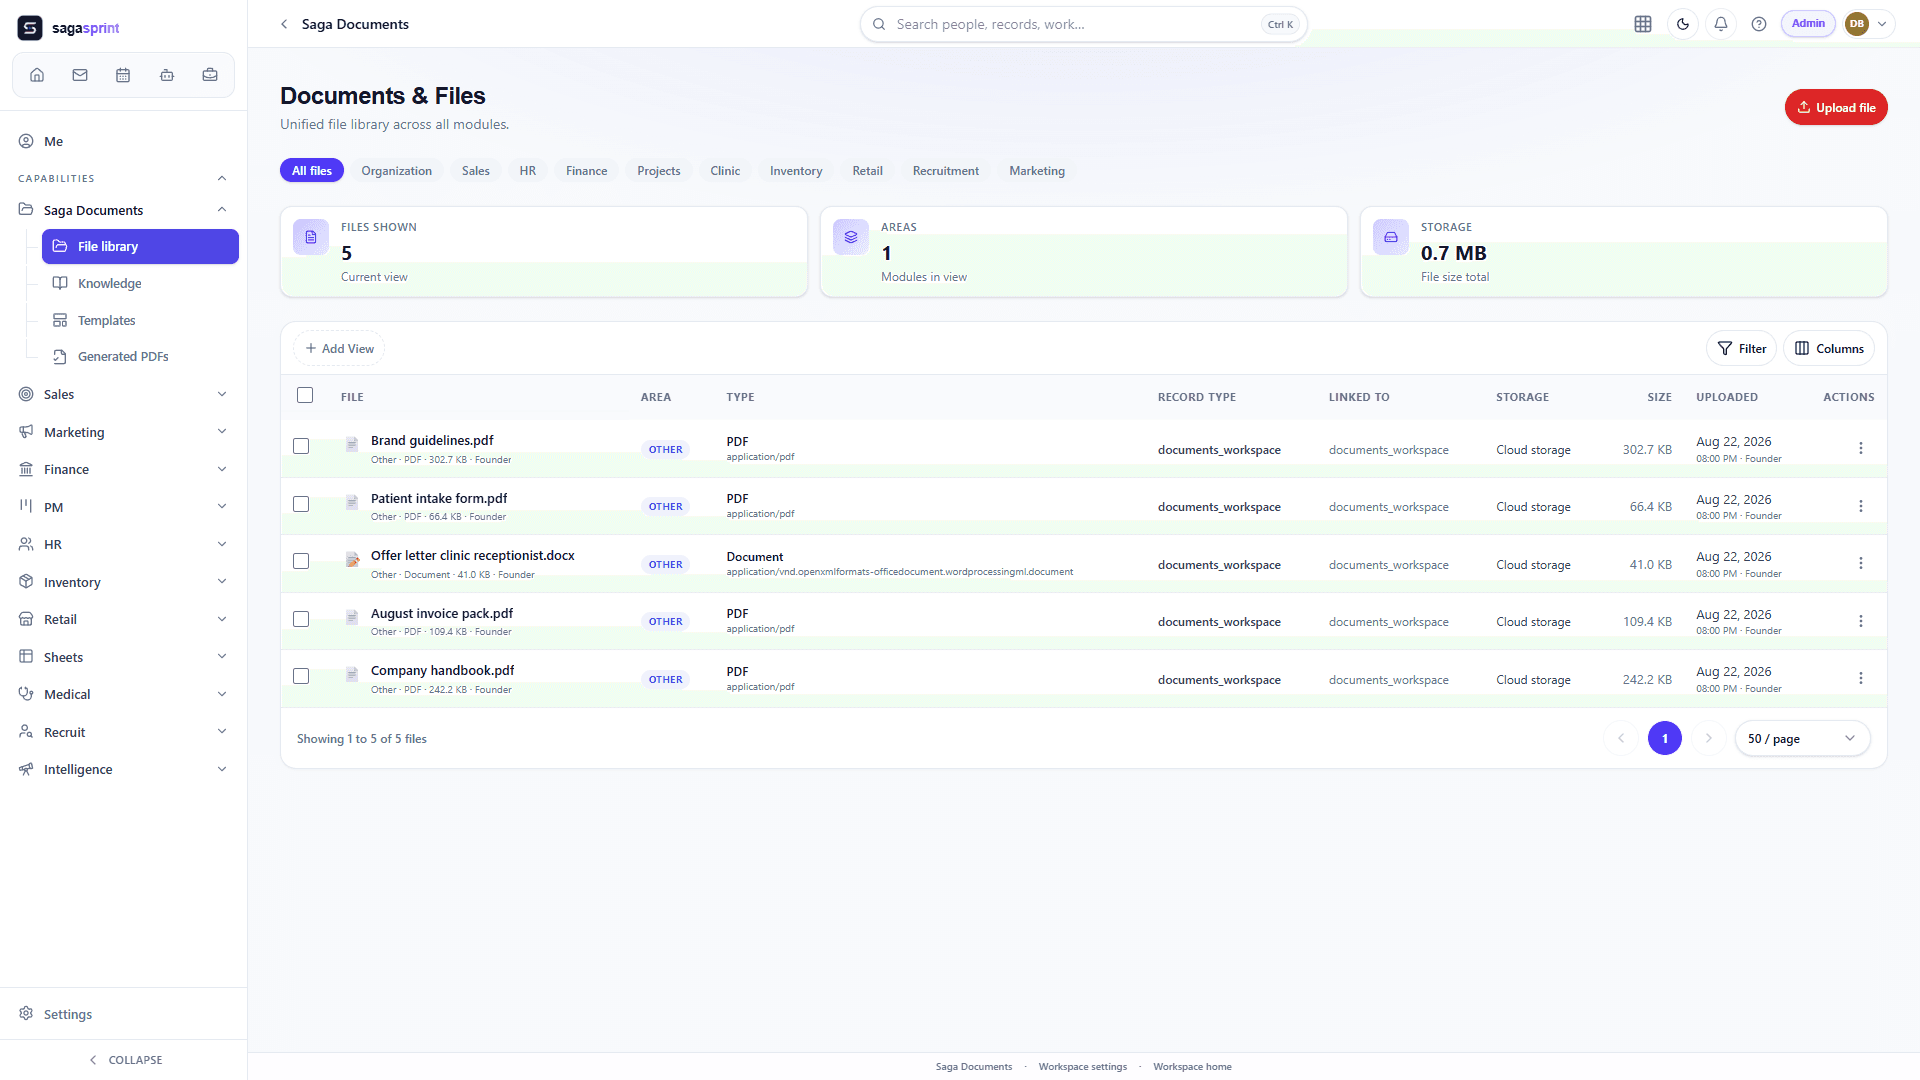Open the mail icon in sidebar toolbar
The width and height of the screenshot is (1920, 1080).
pos(80,75)
